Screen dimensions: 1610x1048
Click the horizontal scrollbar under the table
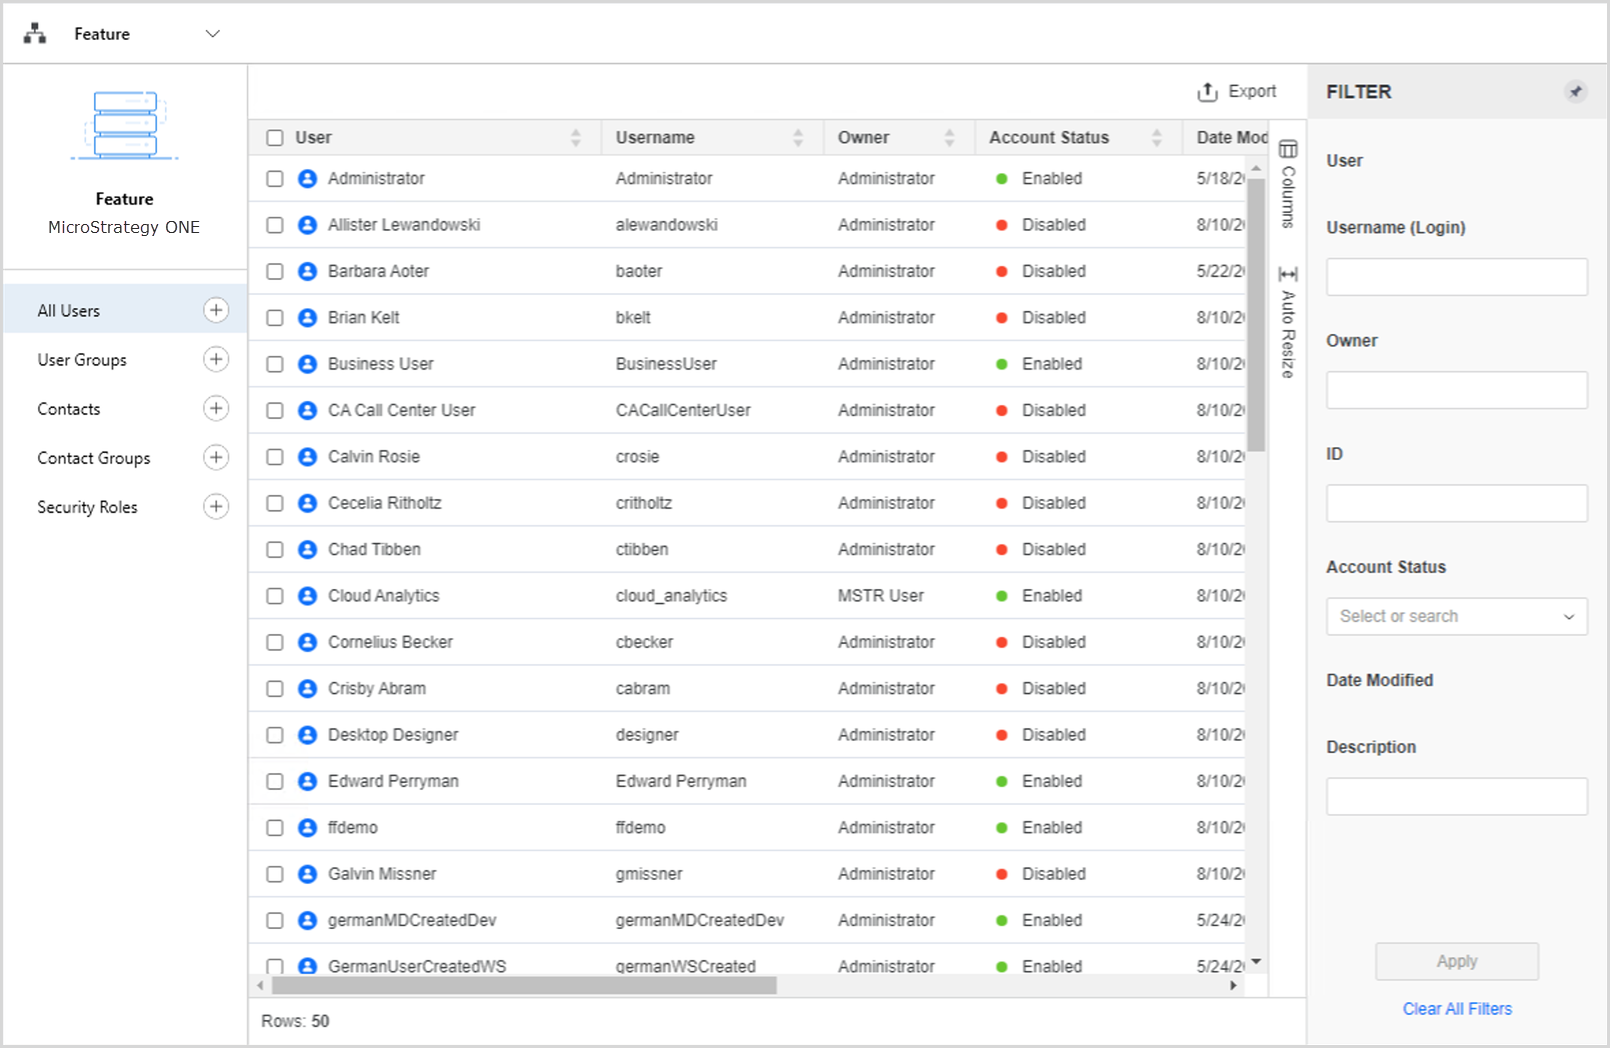(524, 986)
